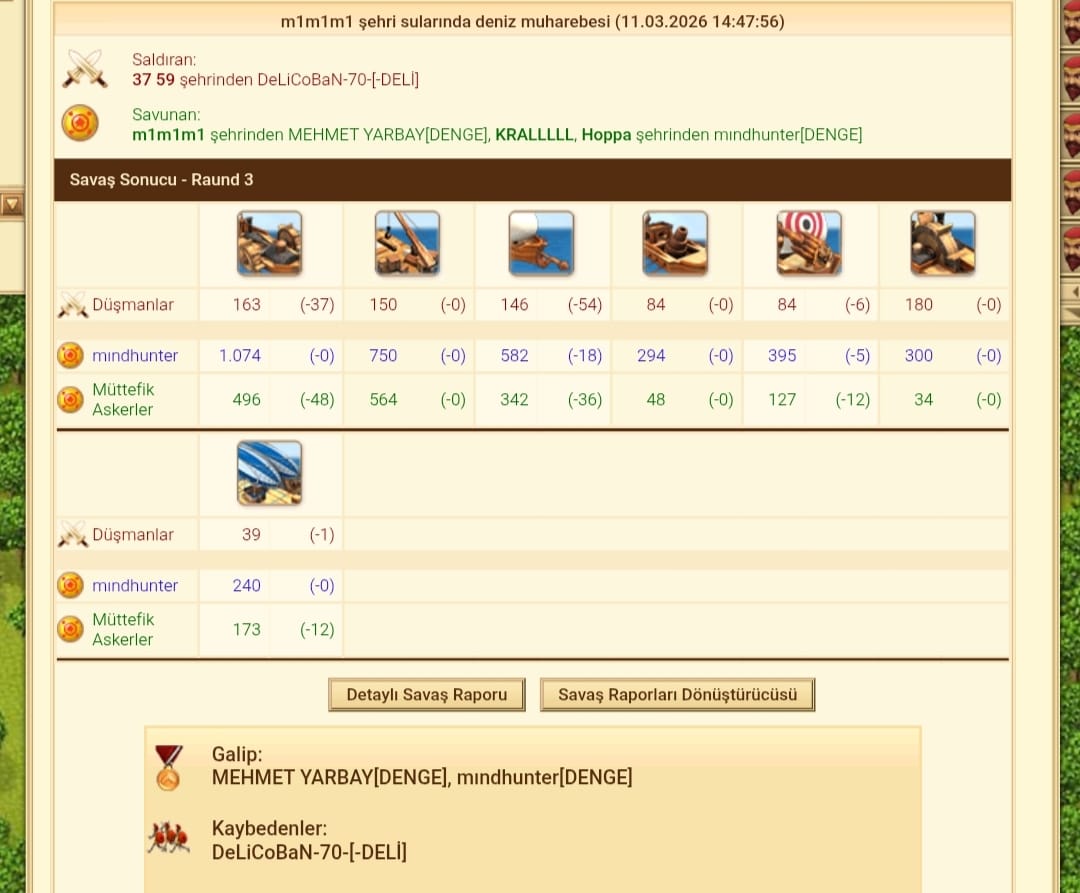Click mındhunter losses (-18)
The height and width of the screenshot is (893, 1080).
(585, 356)
